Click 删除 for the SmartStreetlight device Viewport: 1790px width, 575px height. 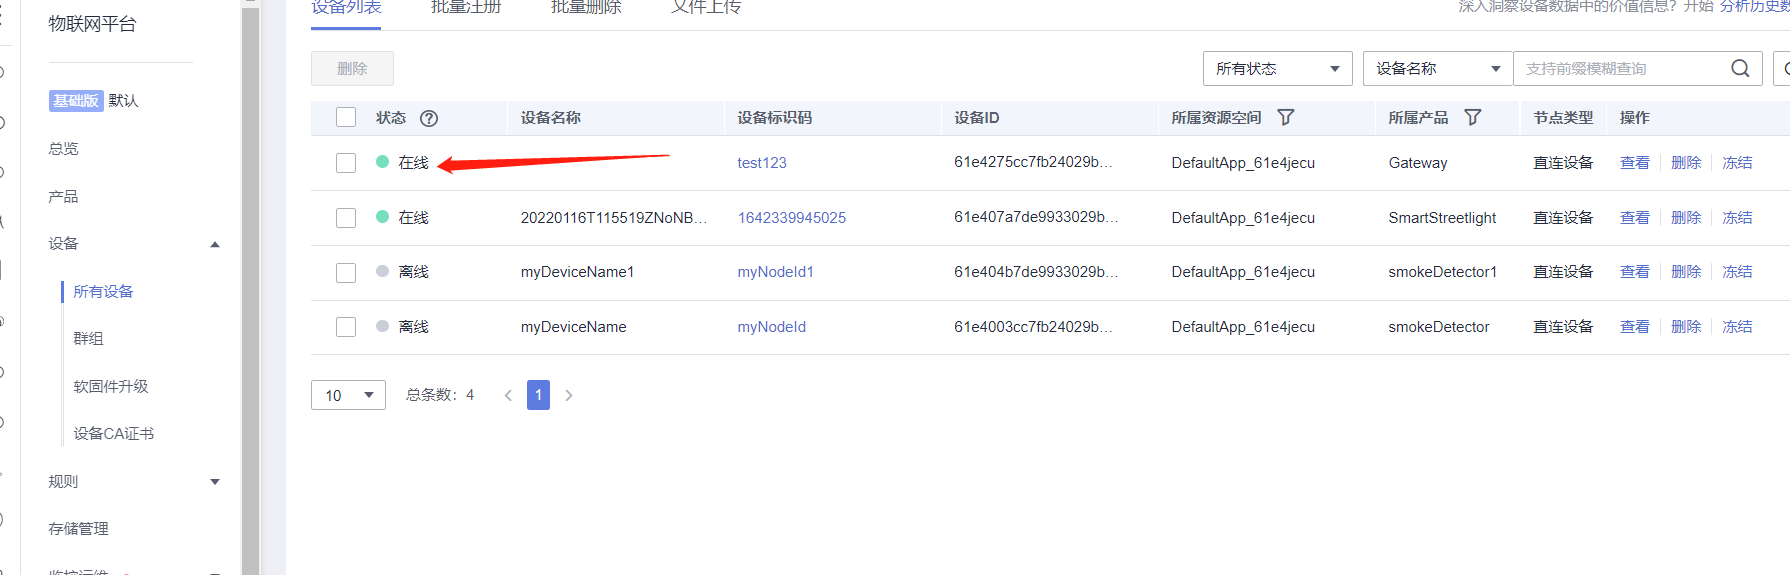pyautogui.click(x=1686, y=217)
